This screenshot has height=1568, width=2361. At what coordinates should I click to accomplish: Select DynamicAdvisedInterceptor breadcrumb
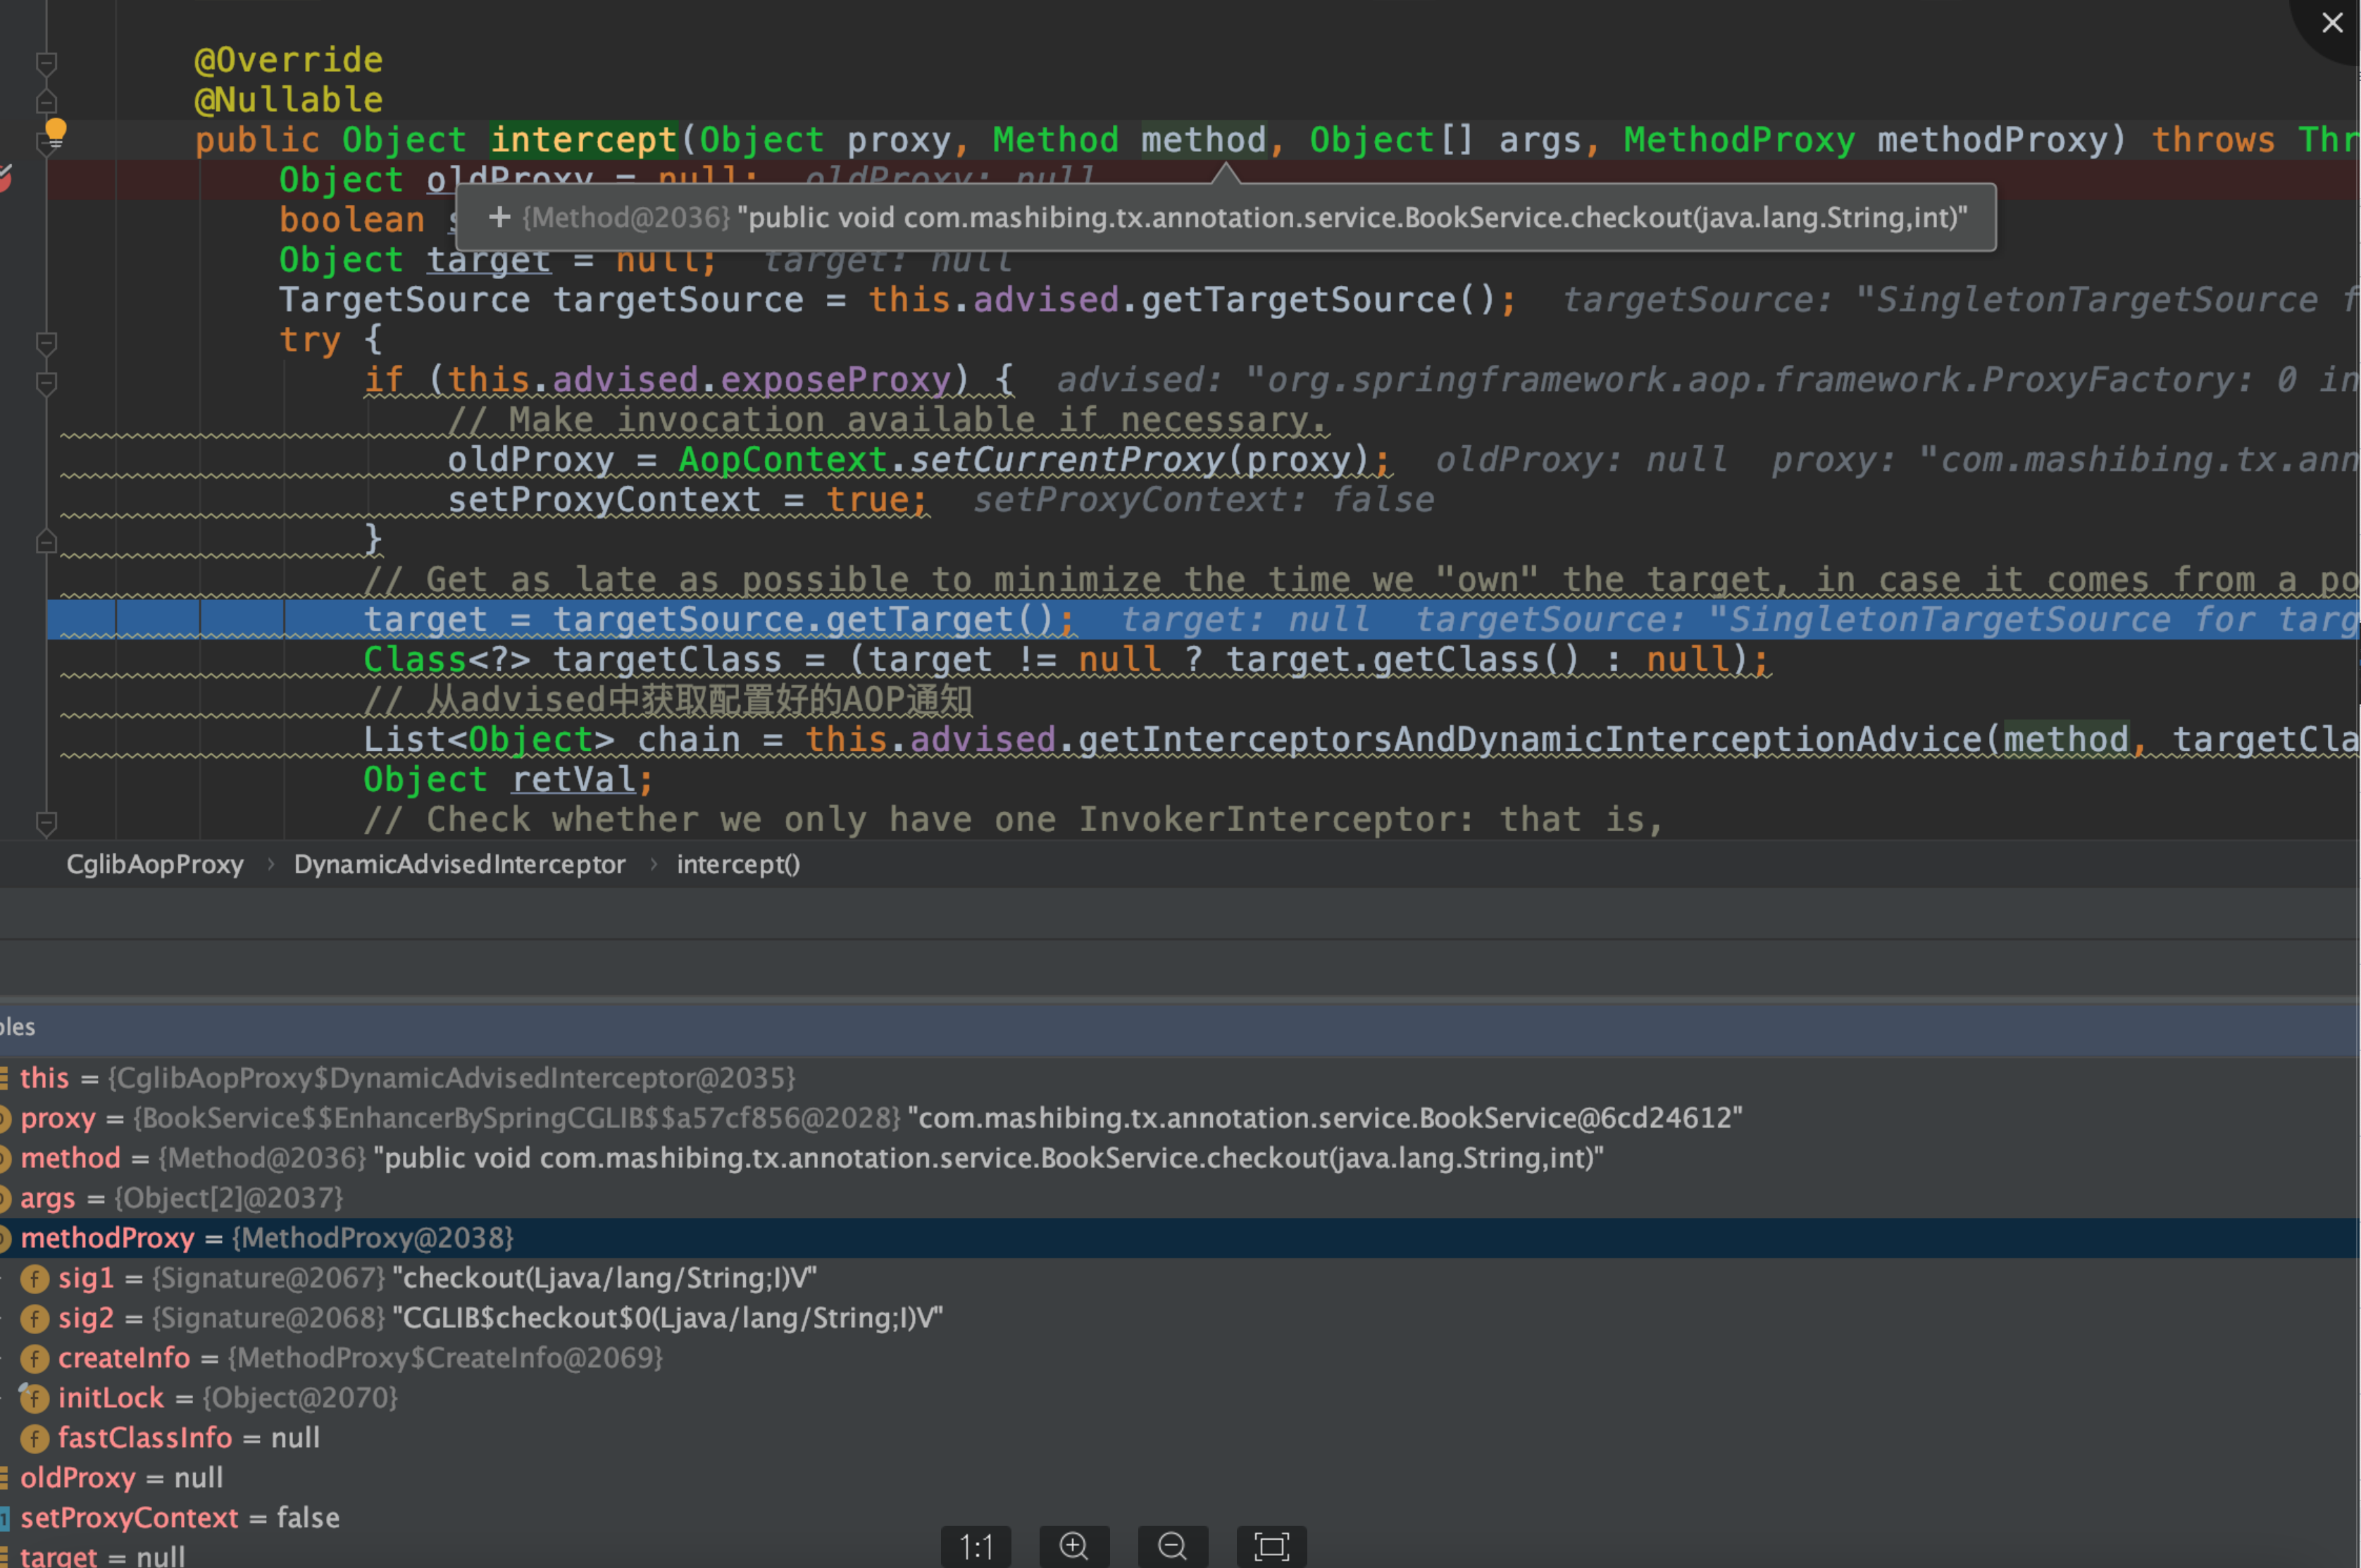coord(459,864)
